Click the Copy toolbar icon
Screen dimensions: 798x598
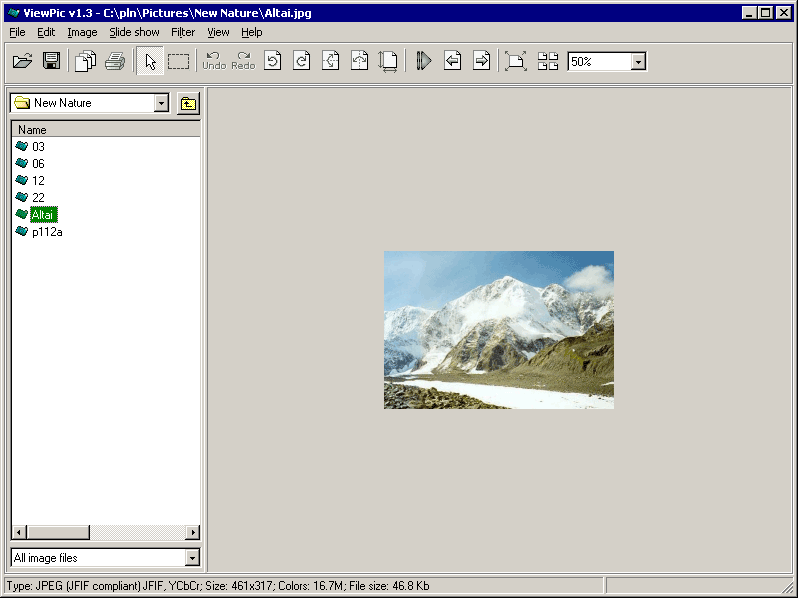click(86, 61)
